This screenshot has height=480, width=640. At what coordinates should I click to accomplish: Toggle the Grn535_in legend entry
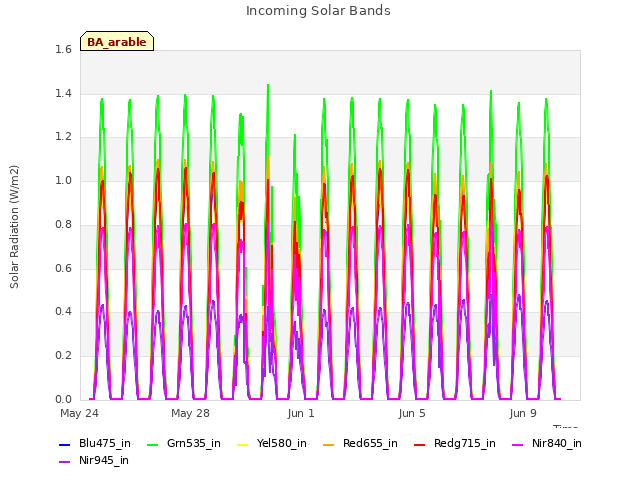pyautogui.click(x=184, y=444)
